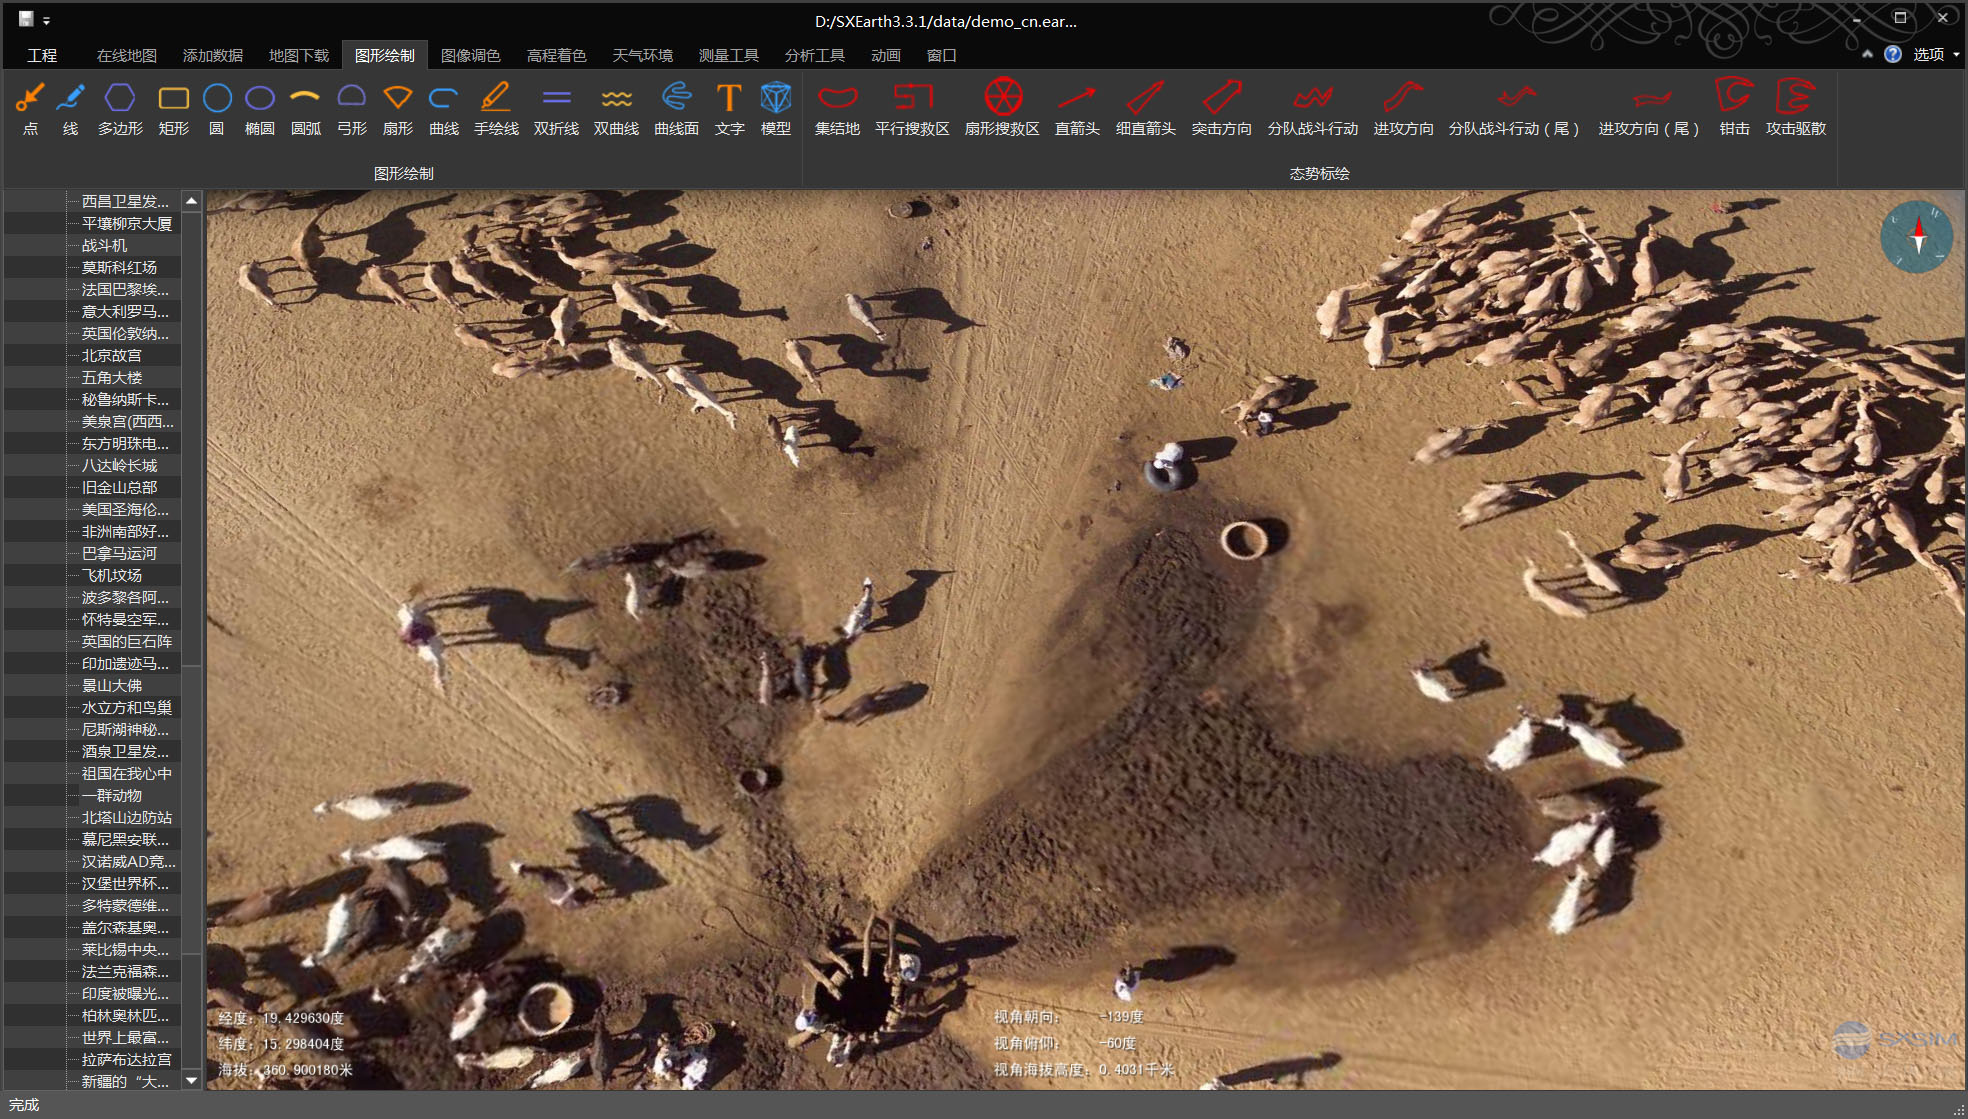
Task: Pick the 矩形 rectangle tool
Action: [174, 109]
